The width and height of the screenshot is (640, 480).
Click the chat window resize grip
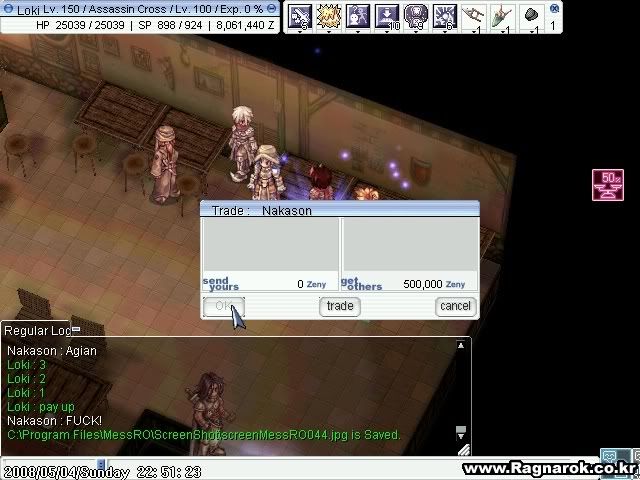[464, 449]
